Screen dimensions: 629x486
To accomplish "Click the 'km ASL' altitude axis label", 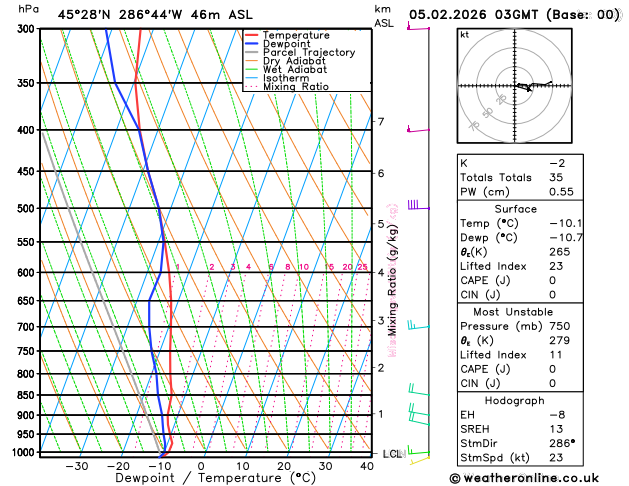I will tap(383, 16).
